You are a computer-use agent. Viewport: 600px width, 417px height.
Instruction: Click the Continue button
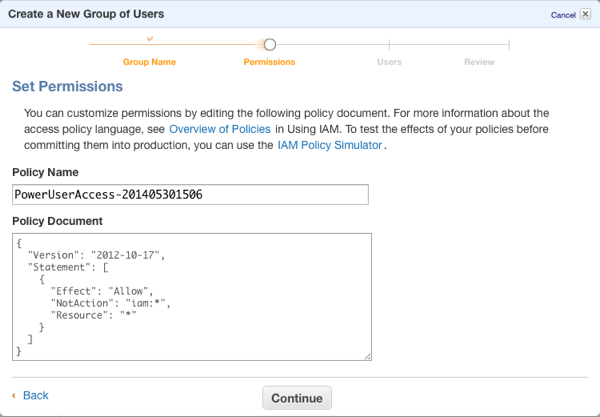pos(297,398)
